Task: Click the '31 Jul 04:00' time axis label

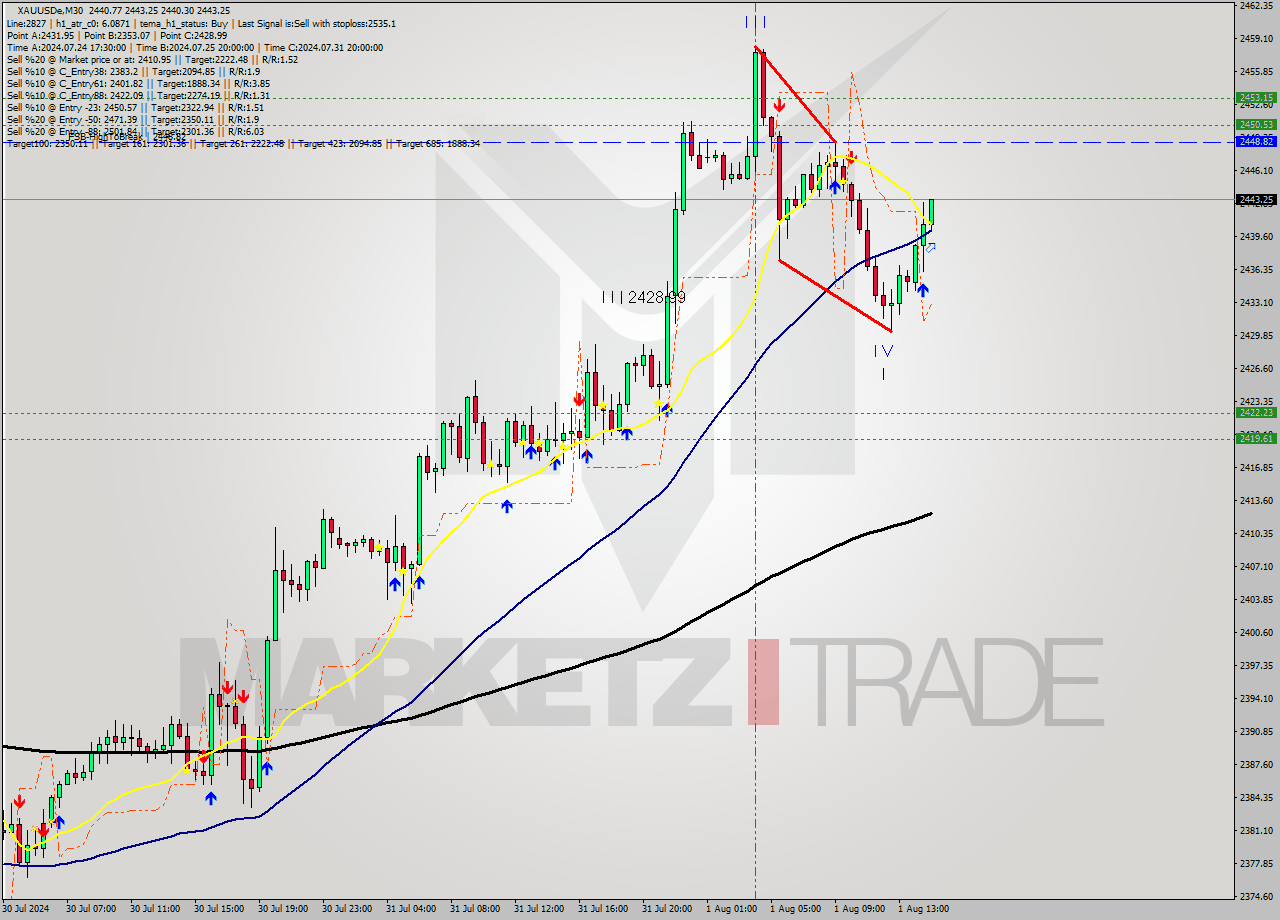Action: pyautogui.click(x=412, y=909)
